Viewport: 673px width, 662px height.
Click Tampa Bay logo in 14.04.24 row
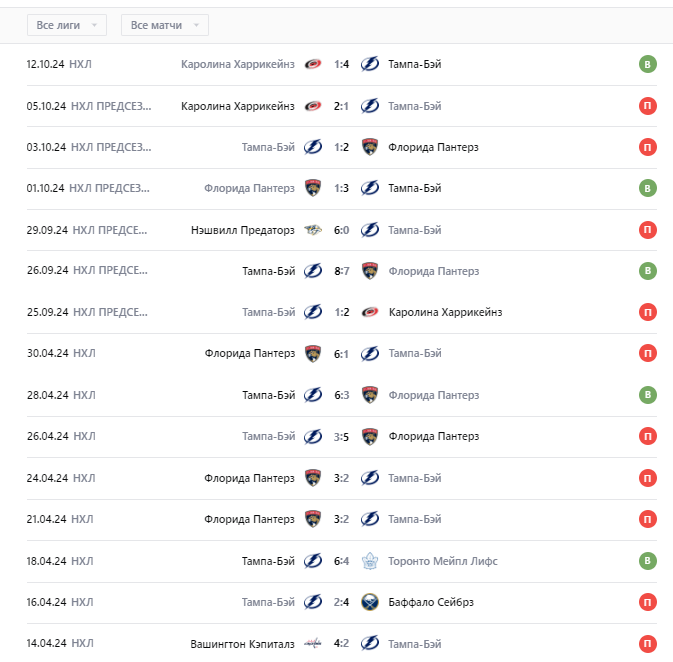[x=370, y=643]
